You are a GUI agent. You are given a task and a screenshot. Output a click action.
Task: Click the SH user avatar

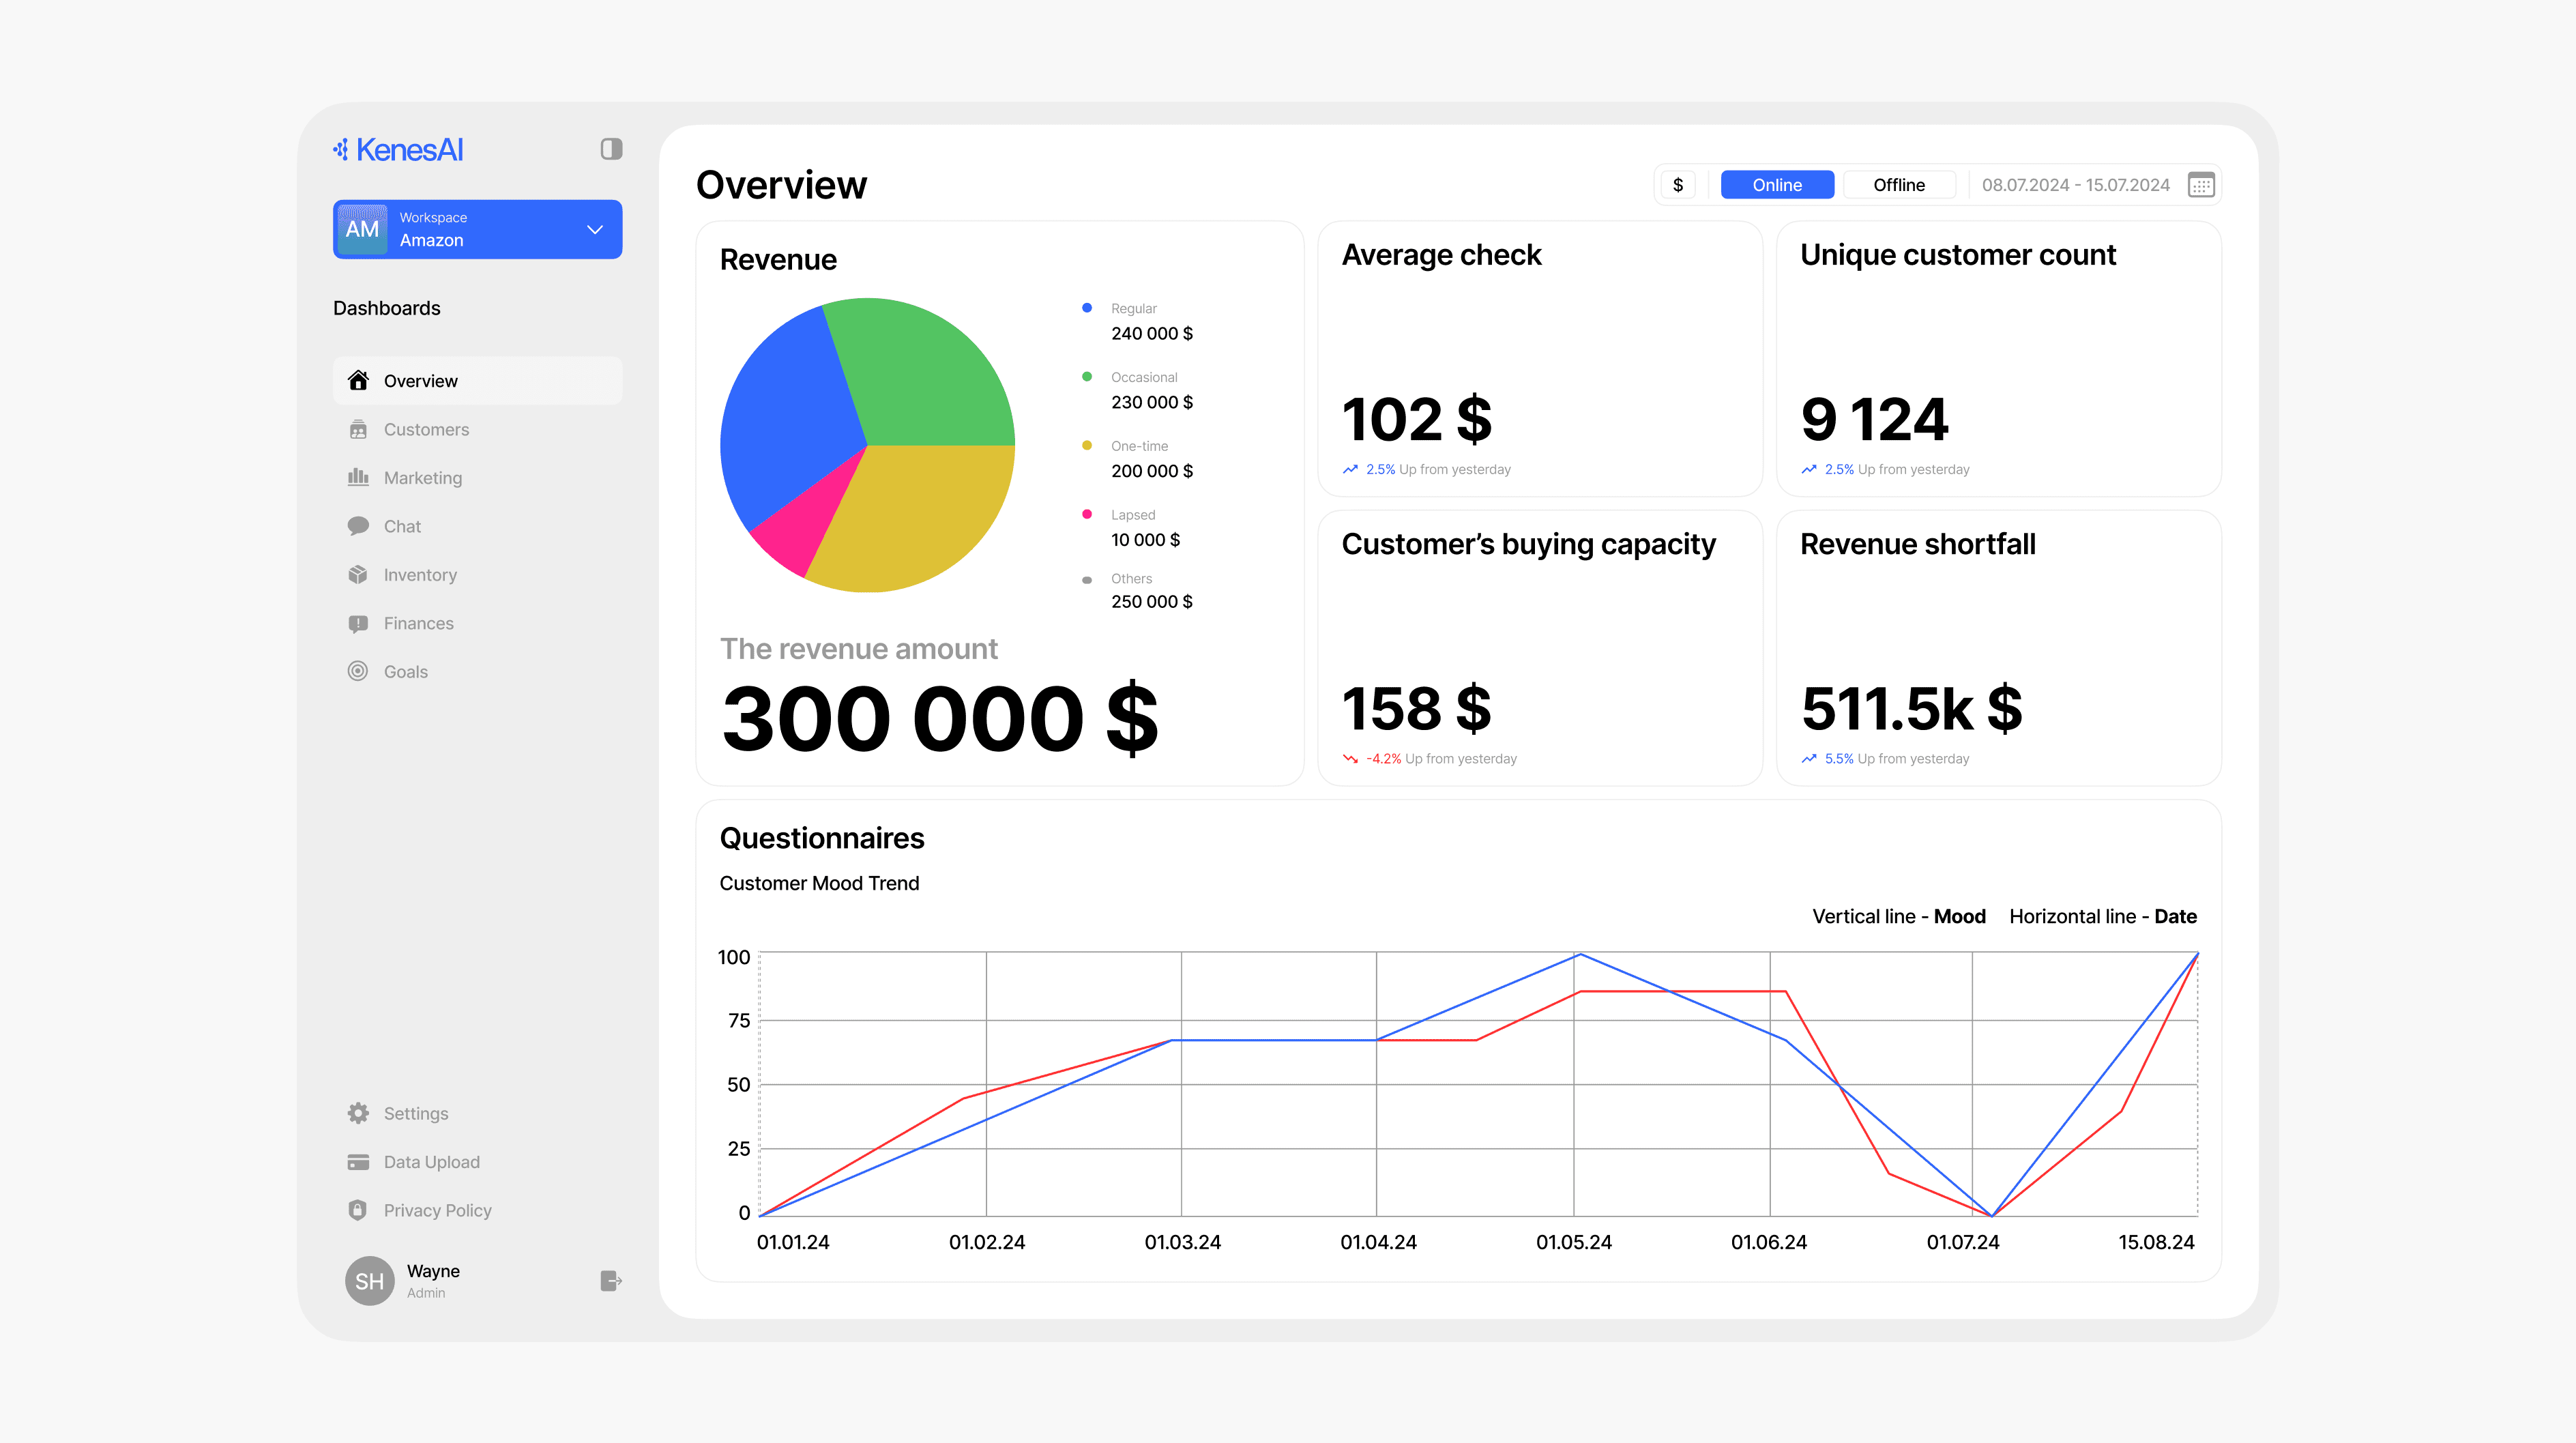(370, 1281)
